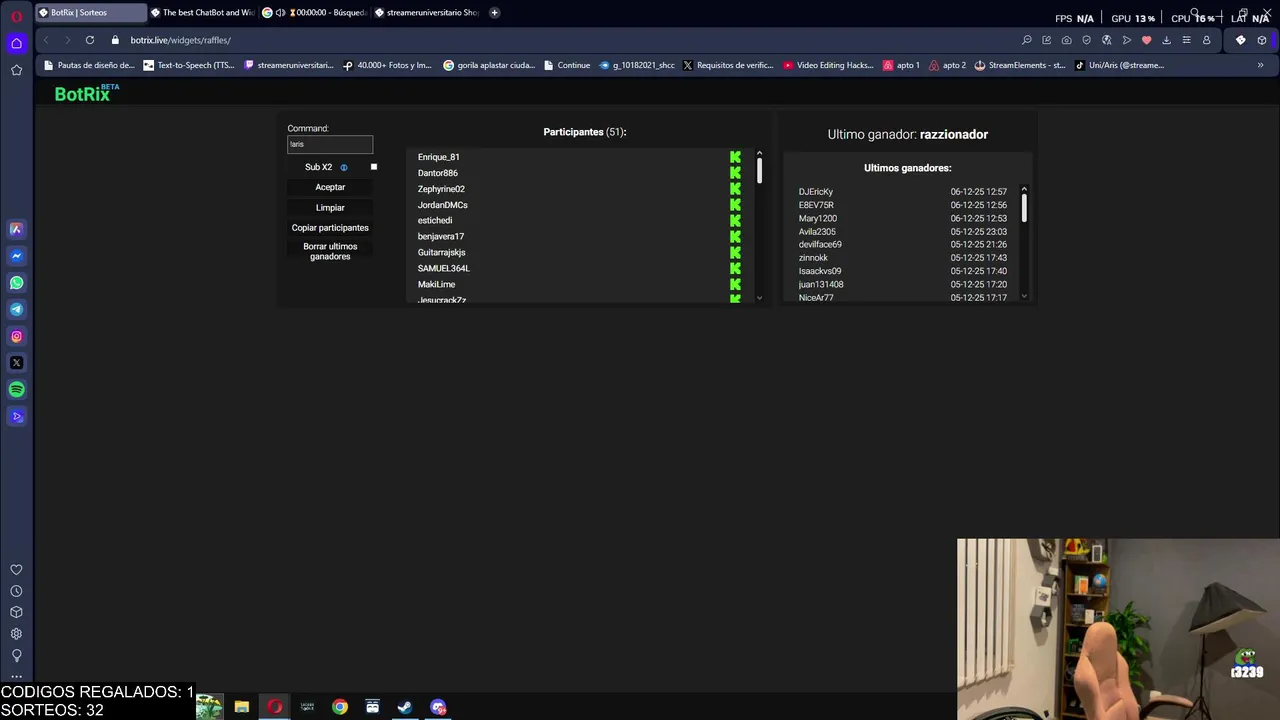Open the Uni/Aris TikTok bookmark
Screen dimensions: 1280x720
click(1119, 65)
